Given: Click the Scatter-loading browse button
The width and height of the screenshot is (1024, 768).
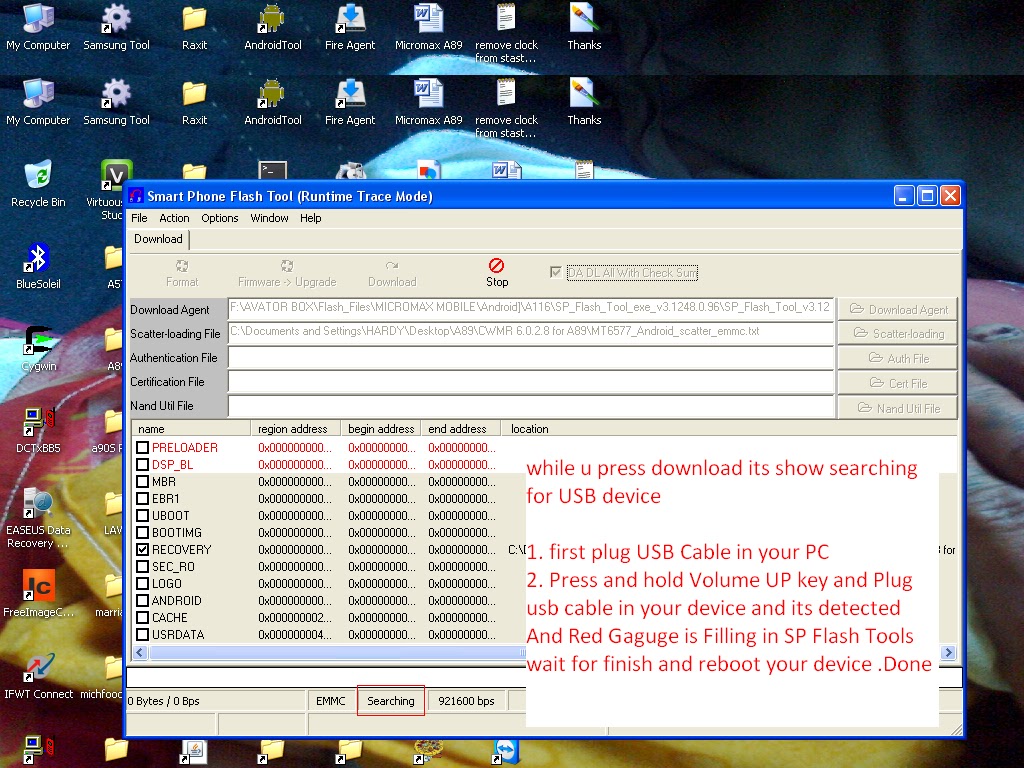Looking at the screenshot, I should click(898, 333).
